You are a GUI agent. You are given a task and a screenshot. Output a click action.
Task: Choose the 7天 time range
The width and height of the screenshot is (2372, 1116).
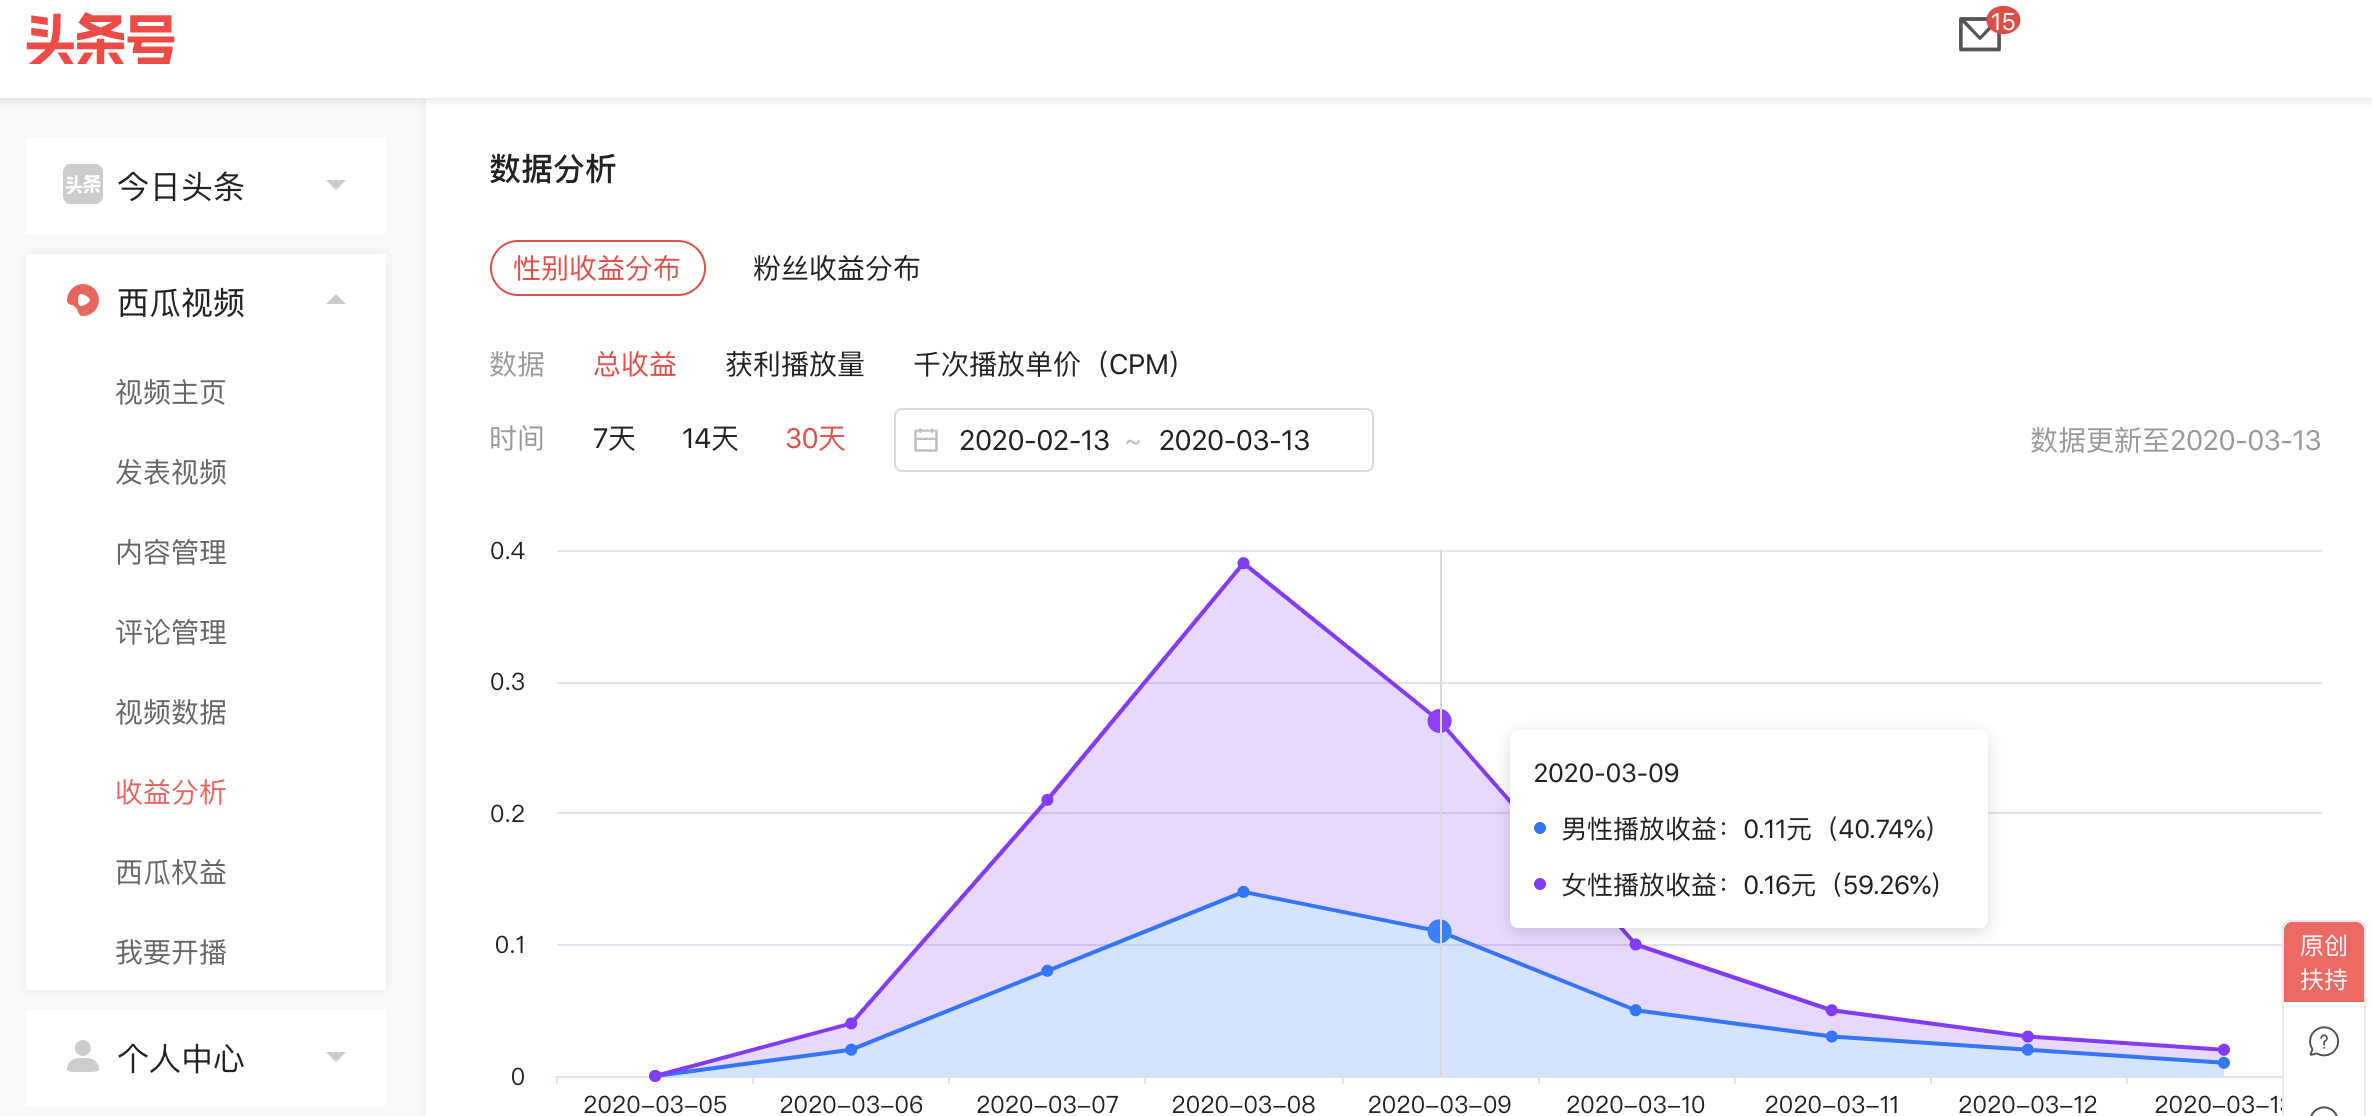[614, 438]
